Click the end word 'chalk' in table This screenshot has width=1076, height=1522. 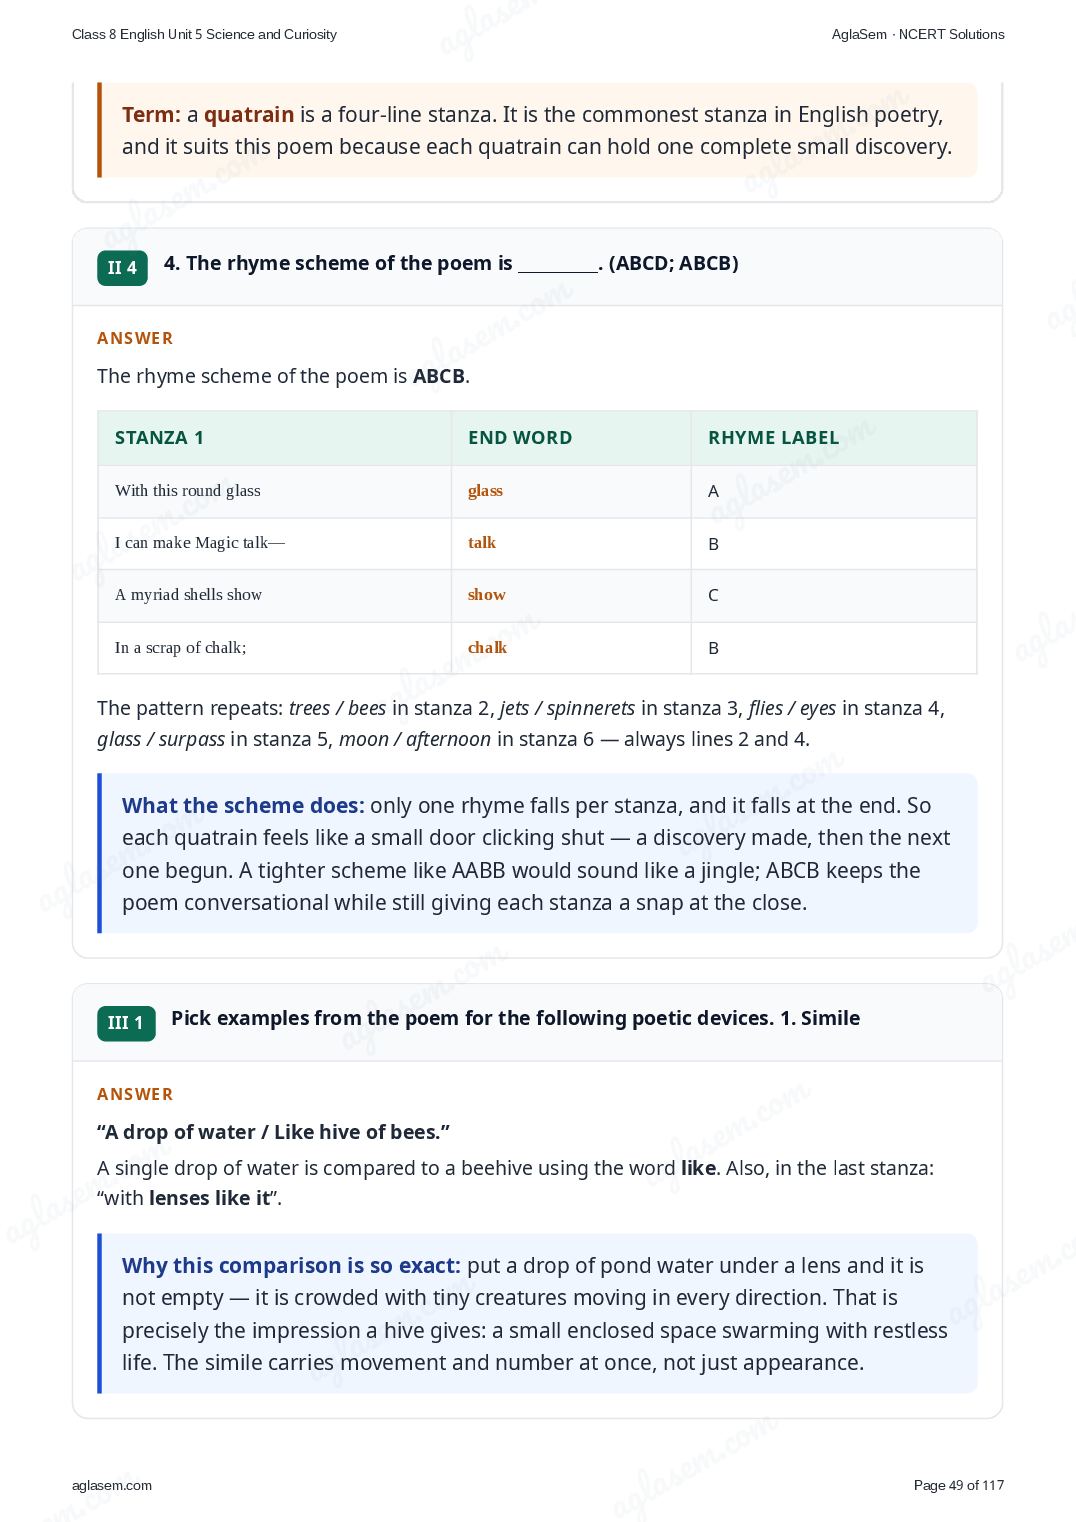click(487, 648)
